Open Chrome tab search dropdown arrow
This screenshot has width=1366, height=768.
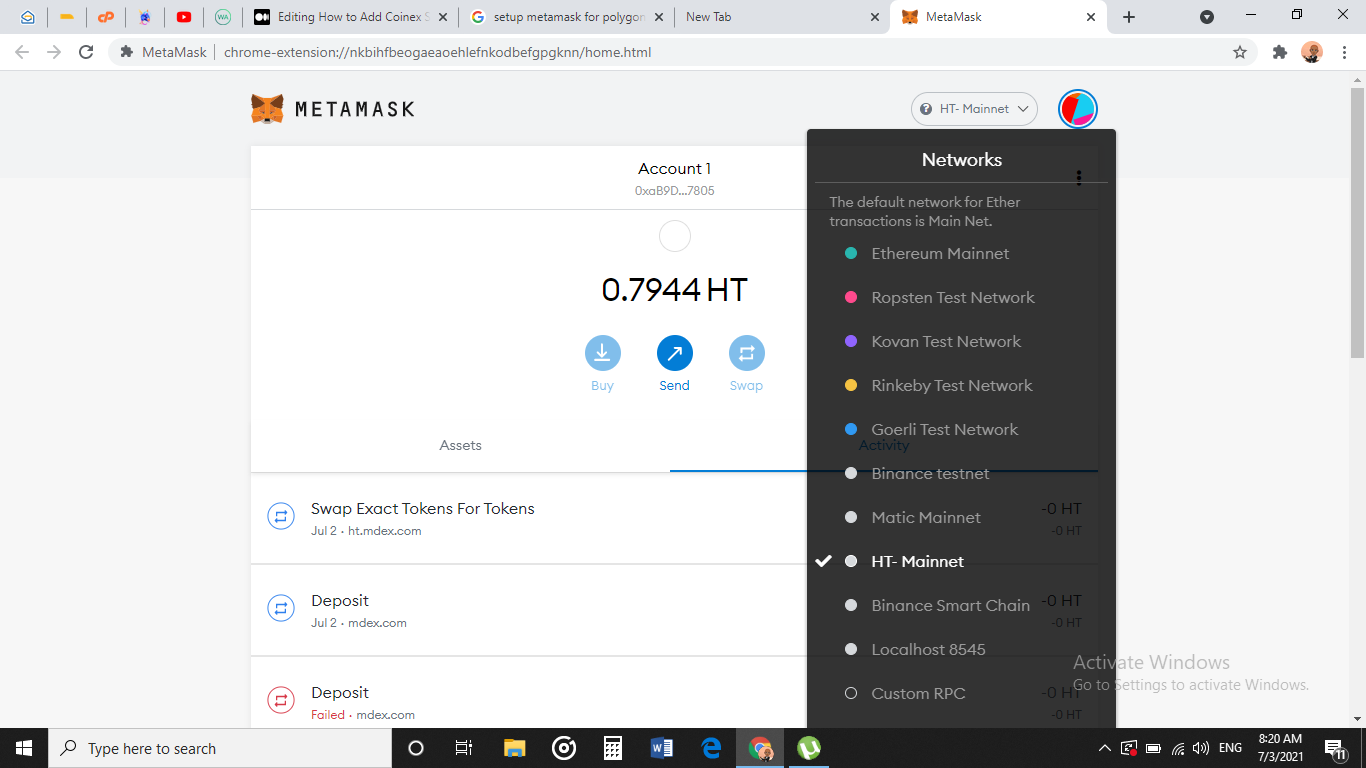pos(1207,17)
